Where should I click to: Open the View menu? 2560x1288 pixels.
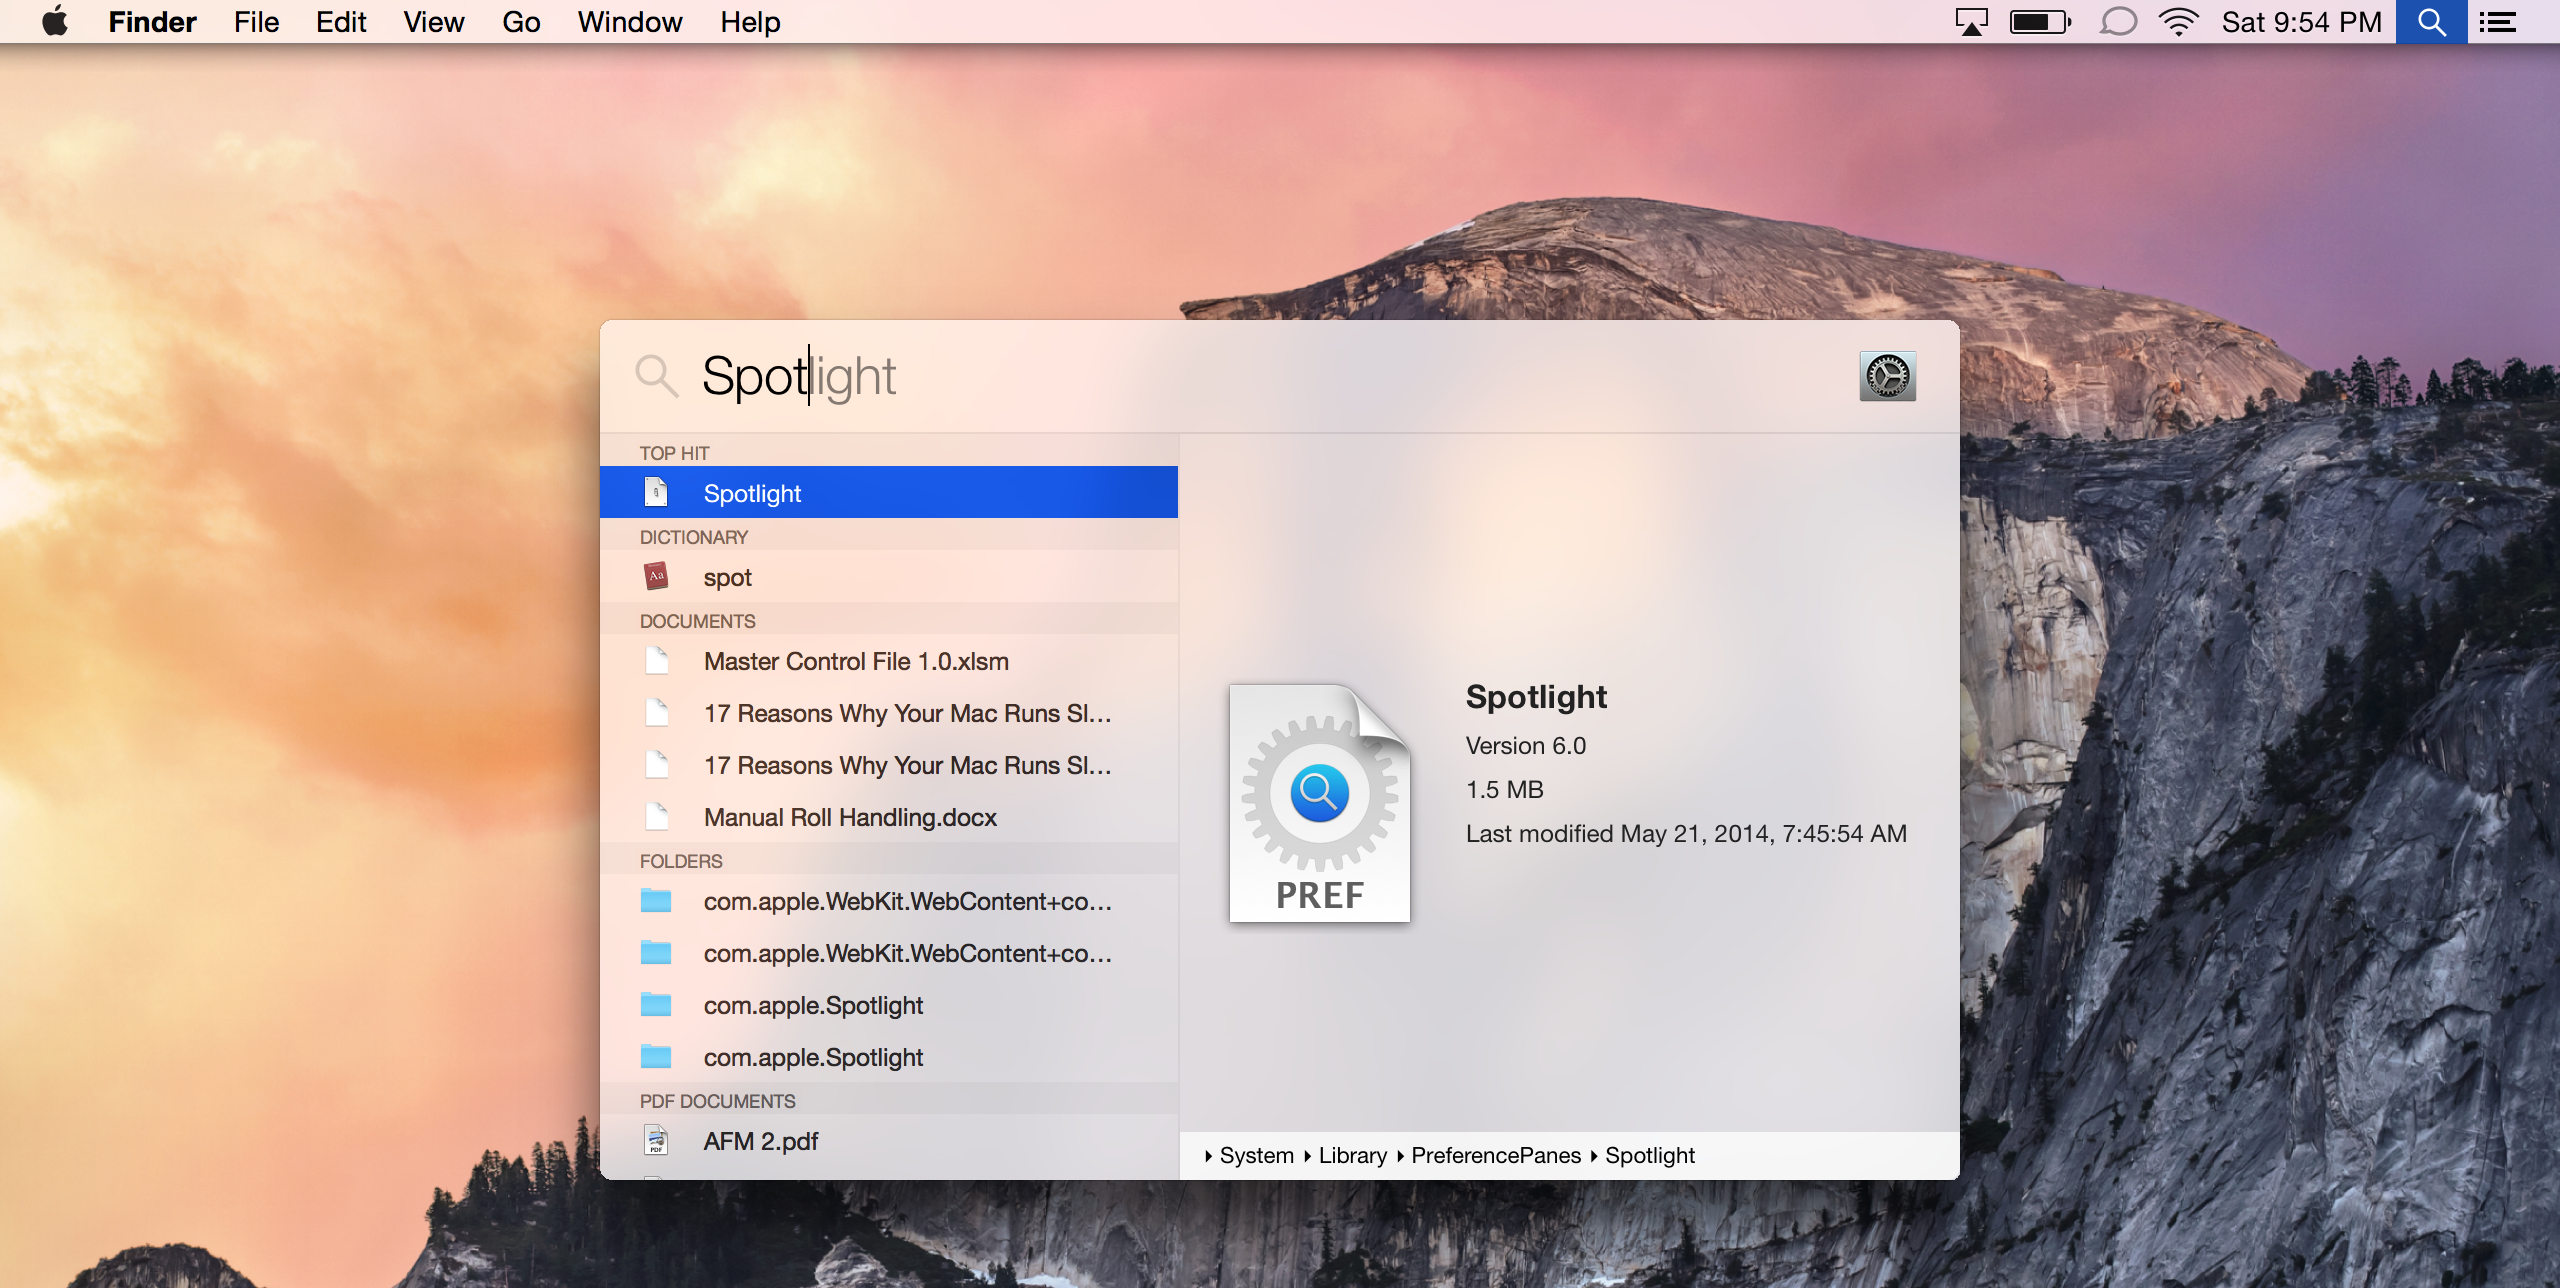pos(433,21)
